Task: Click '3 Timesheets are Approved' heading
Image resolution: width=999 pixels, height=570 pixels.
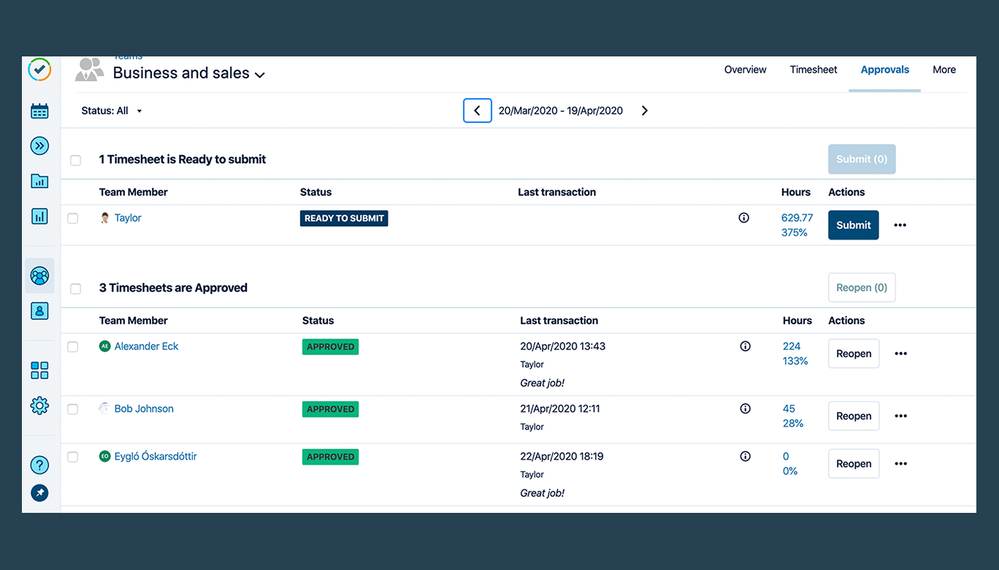Action: 173,288
